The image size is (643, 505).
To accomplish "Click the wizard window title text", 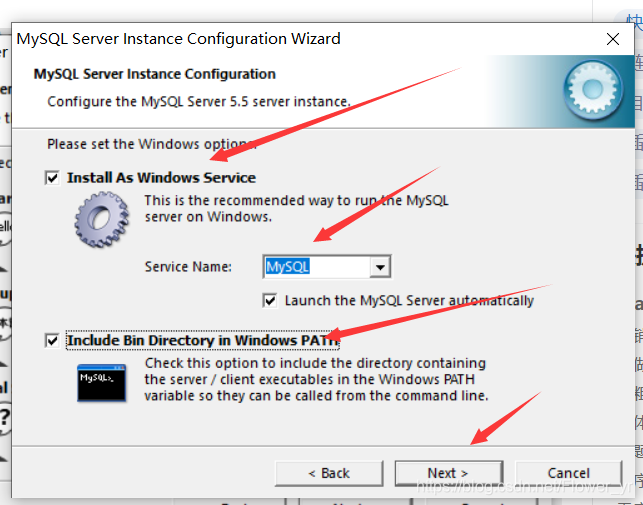I will [x=178, y=39].
